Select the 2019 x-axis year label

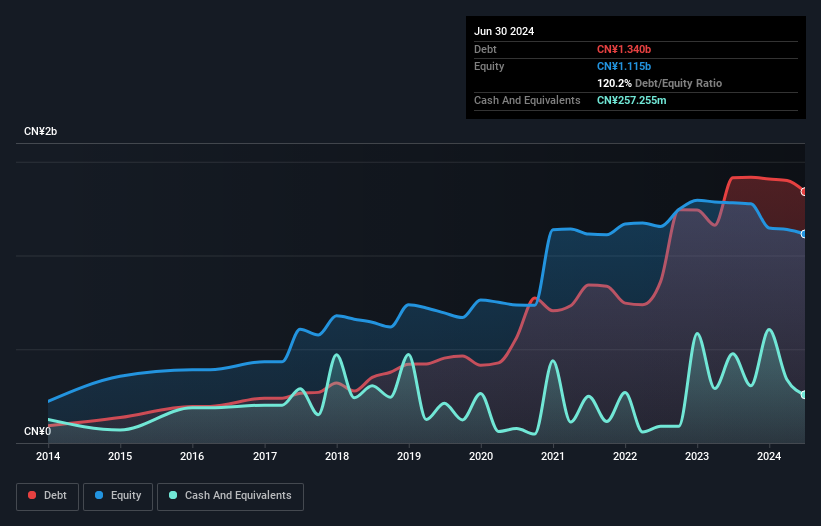click(x=409, y=457)
